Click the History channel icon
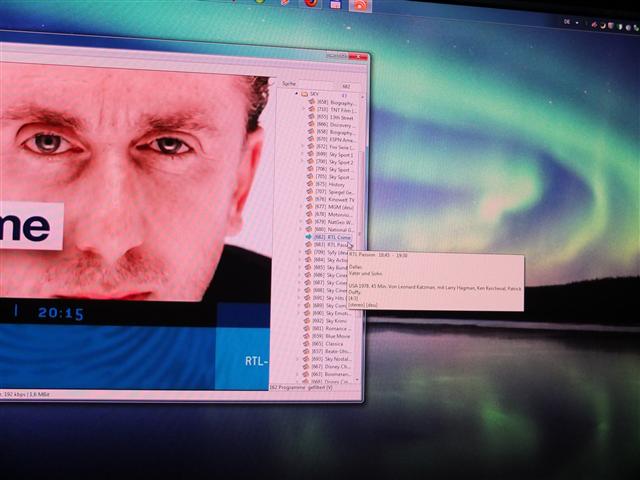640x480 pixels. [x=310, y=184]
